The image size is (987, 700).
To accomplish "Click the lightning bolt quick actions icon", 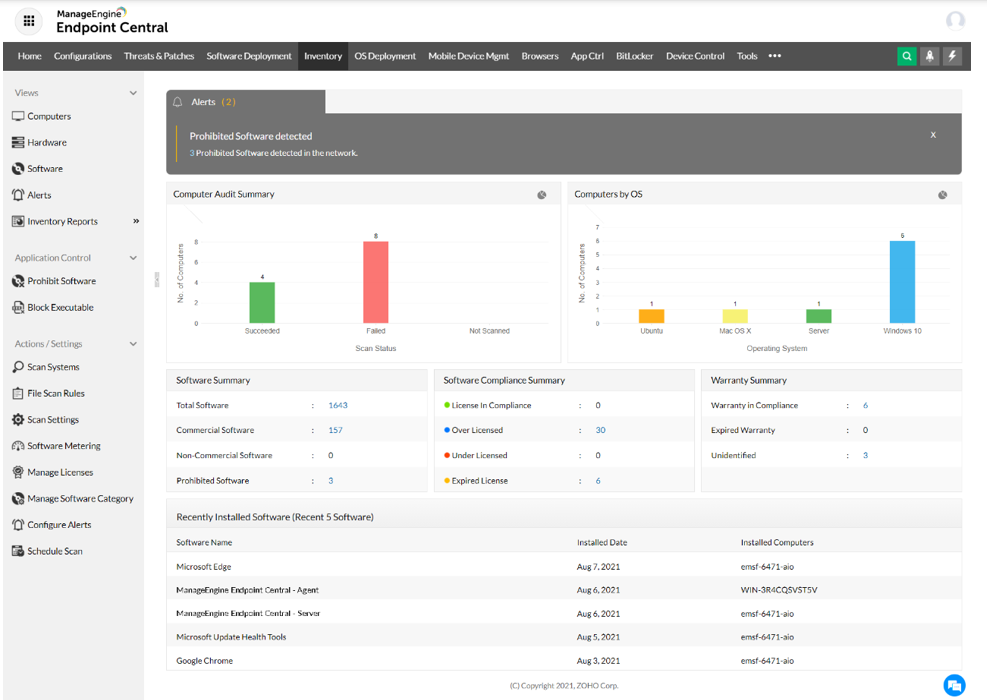I will (x=952, y=56).
